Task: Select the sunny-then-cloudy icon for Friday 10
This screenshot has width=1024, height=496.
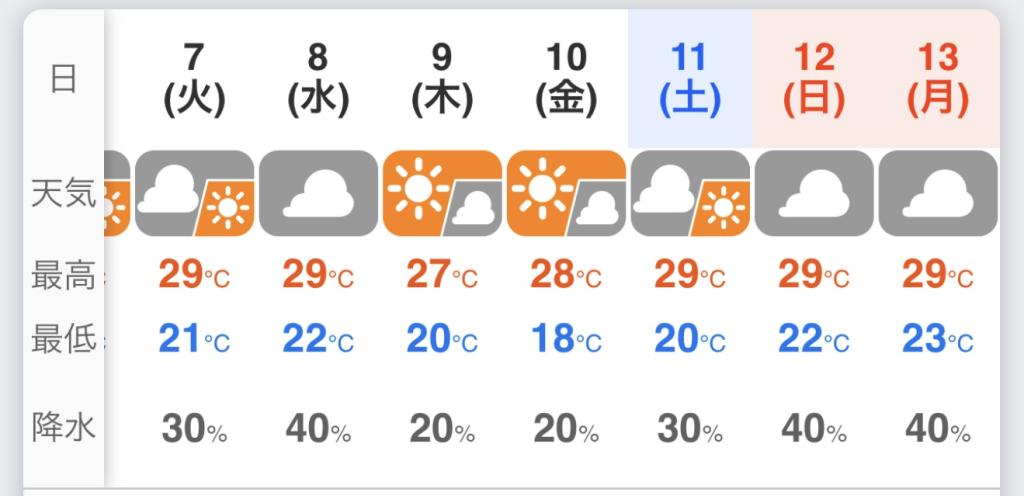Action: pos(566,193)
